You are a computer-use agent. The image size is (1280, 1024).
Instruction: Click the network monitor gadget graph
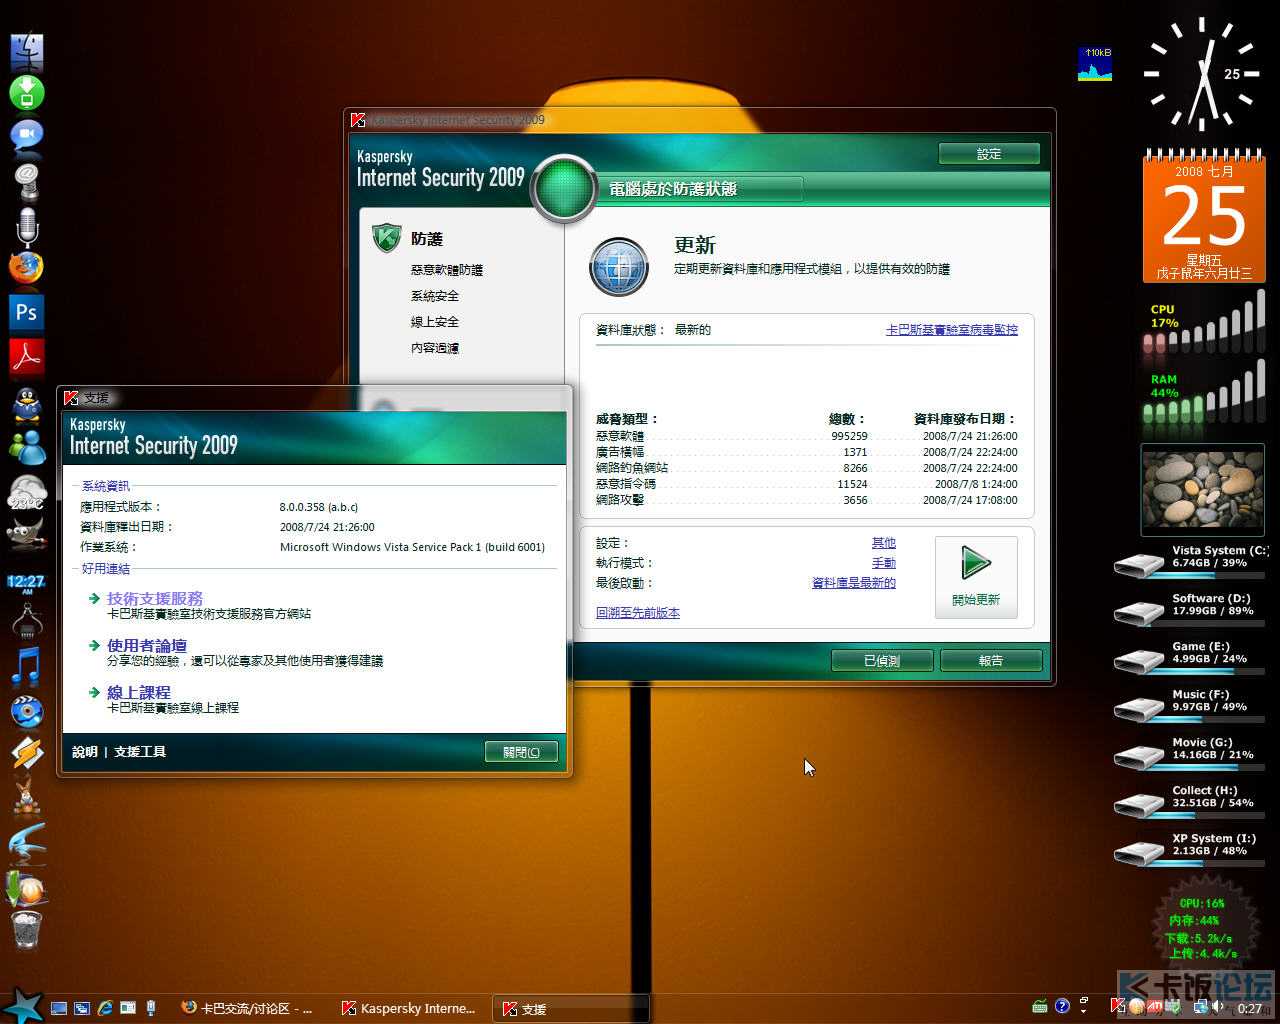point(1095,63)
